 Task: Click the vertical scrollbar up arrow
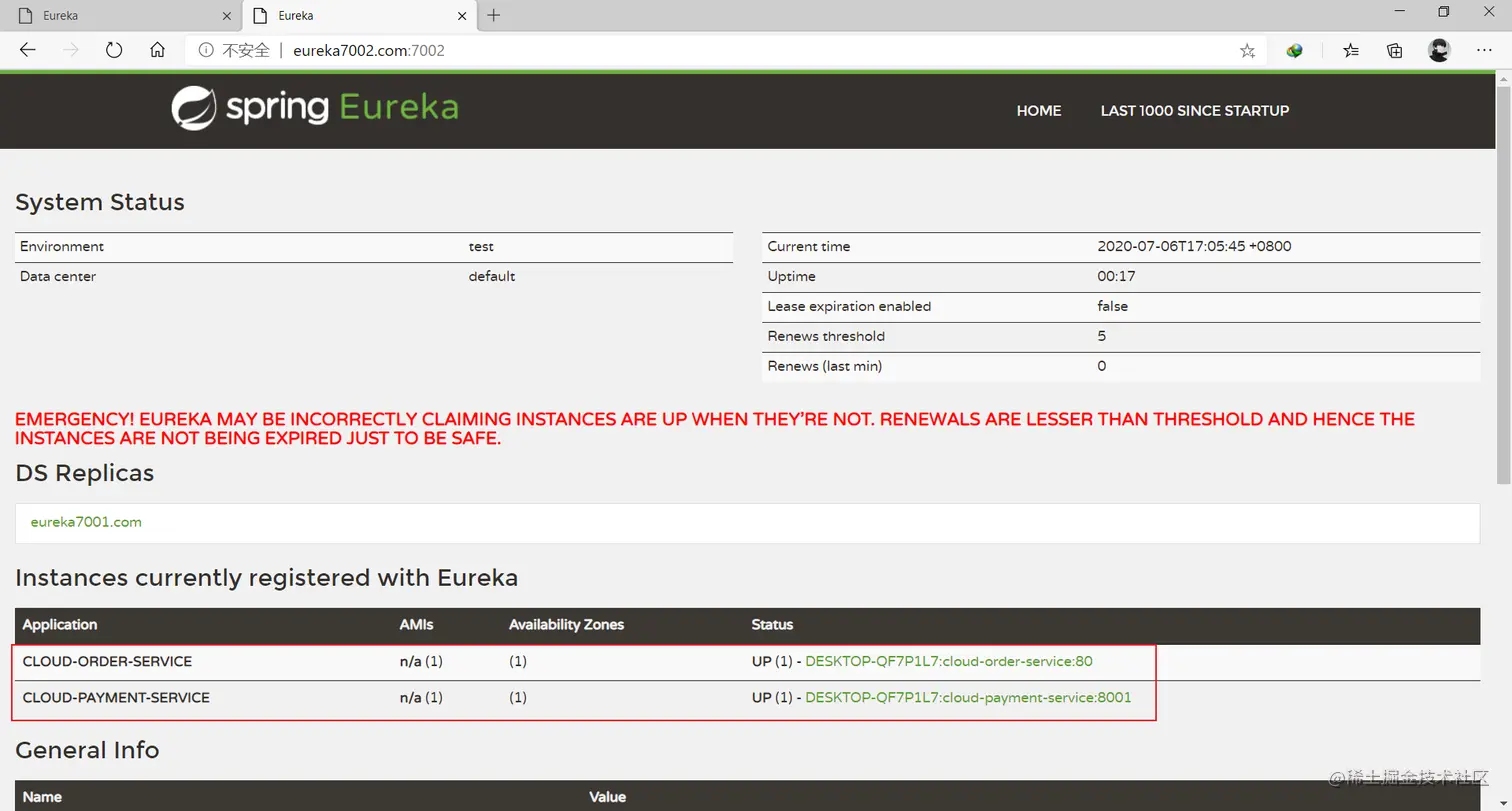[x=1503, y=79]
